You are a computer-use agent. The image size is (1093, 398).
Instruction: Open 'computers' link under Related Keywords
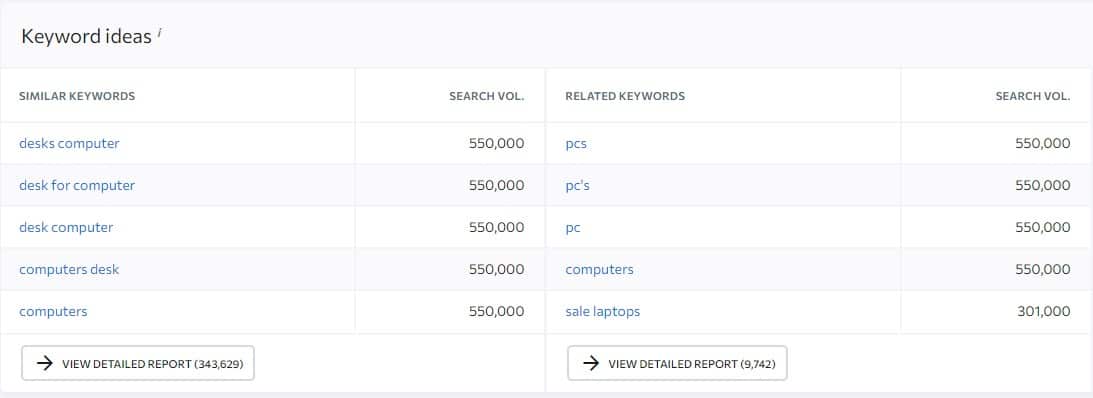point(599,269)
